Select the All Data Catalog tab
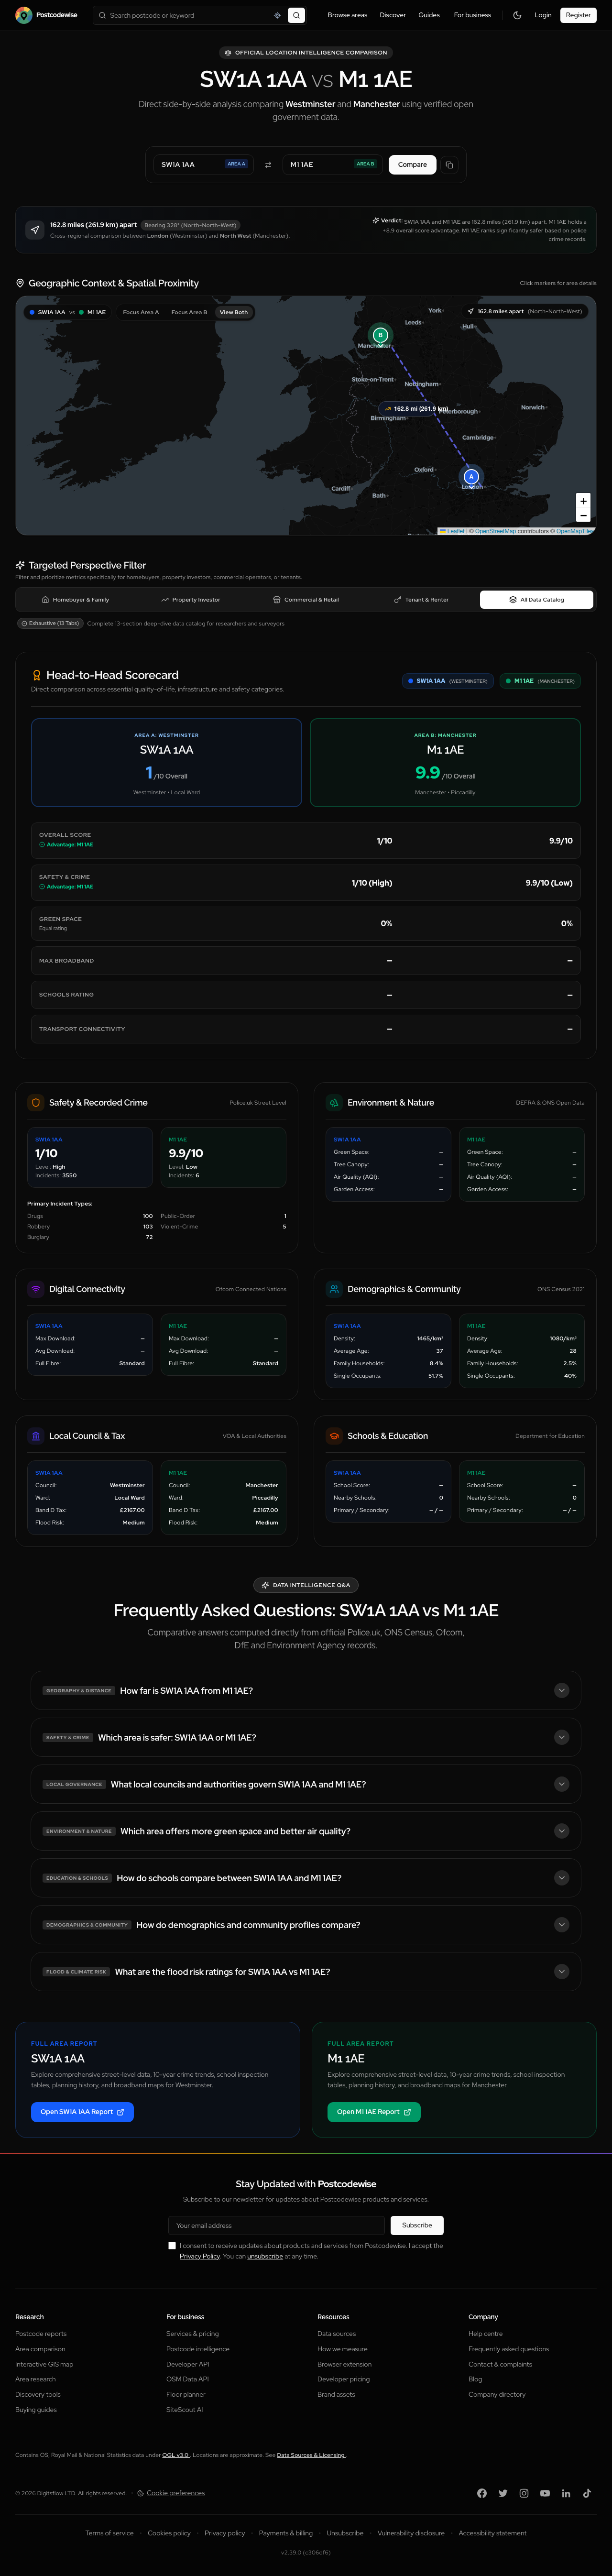 click(x=537, y=600)
